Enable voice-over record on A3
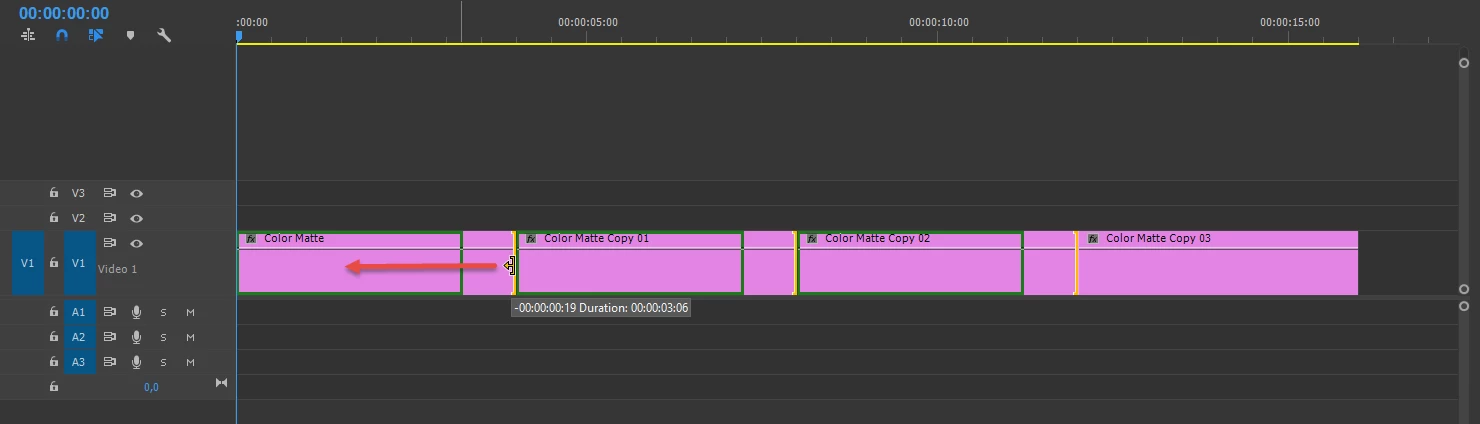The width and height of the screenshot is (1480, 424). pos(137,362)
